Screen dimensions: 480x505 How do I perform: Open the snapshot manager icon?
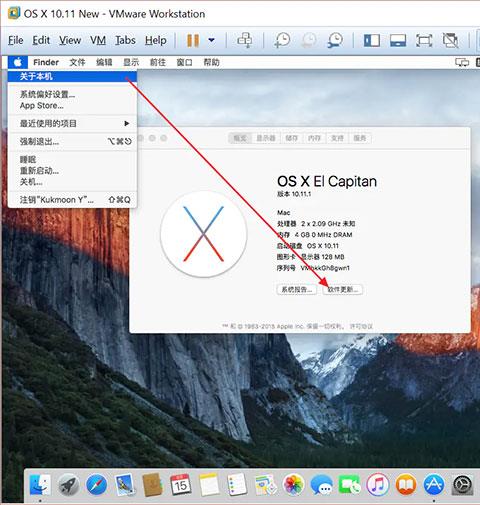point(335,40)
